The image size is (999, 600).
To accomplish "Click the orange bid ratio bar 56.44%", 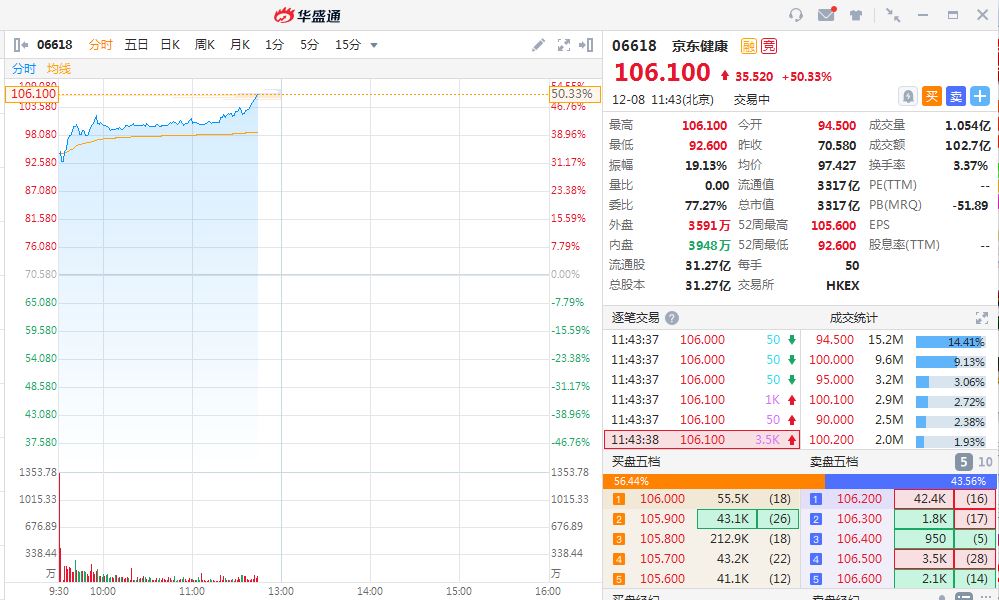I will click(713, 481).
